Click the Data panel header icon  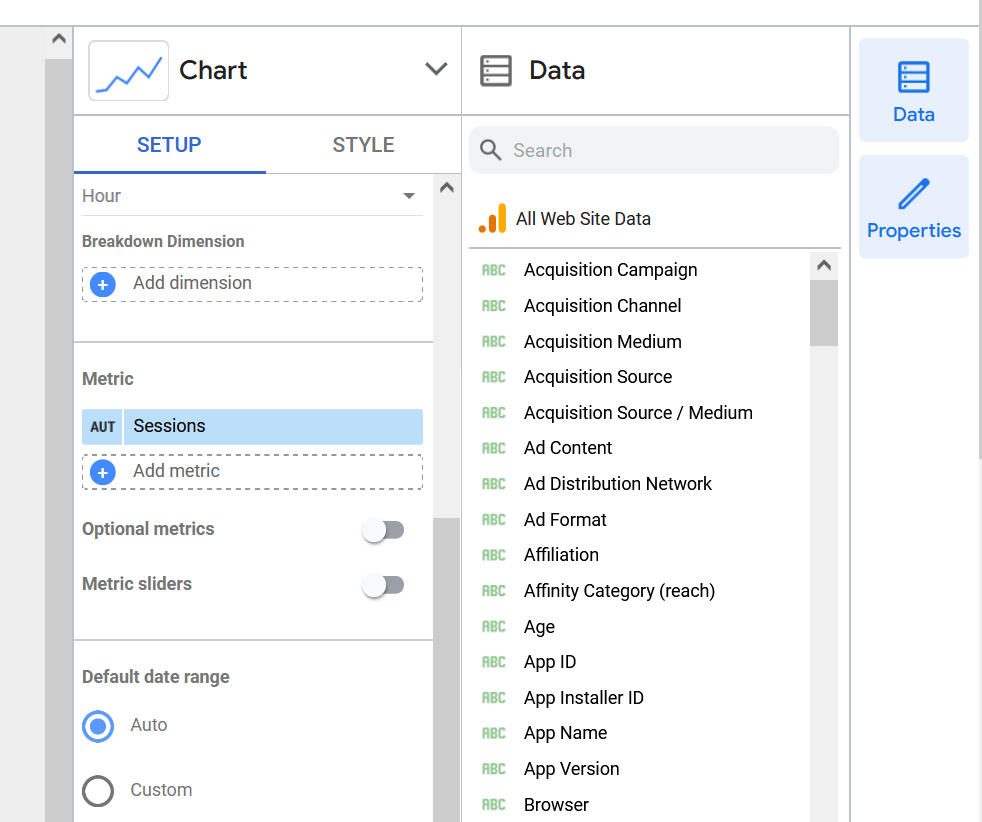496,69
